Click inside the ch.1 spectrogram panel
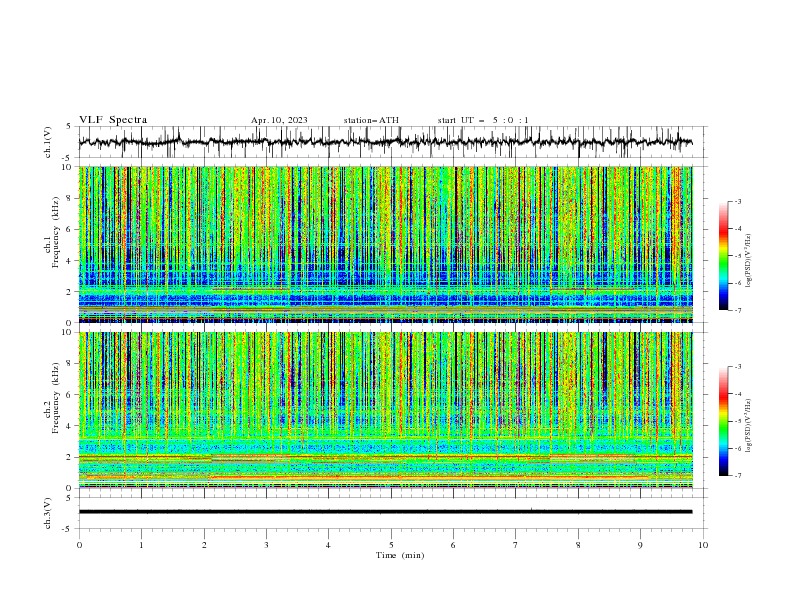 (x=385, y=244)
